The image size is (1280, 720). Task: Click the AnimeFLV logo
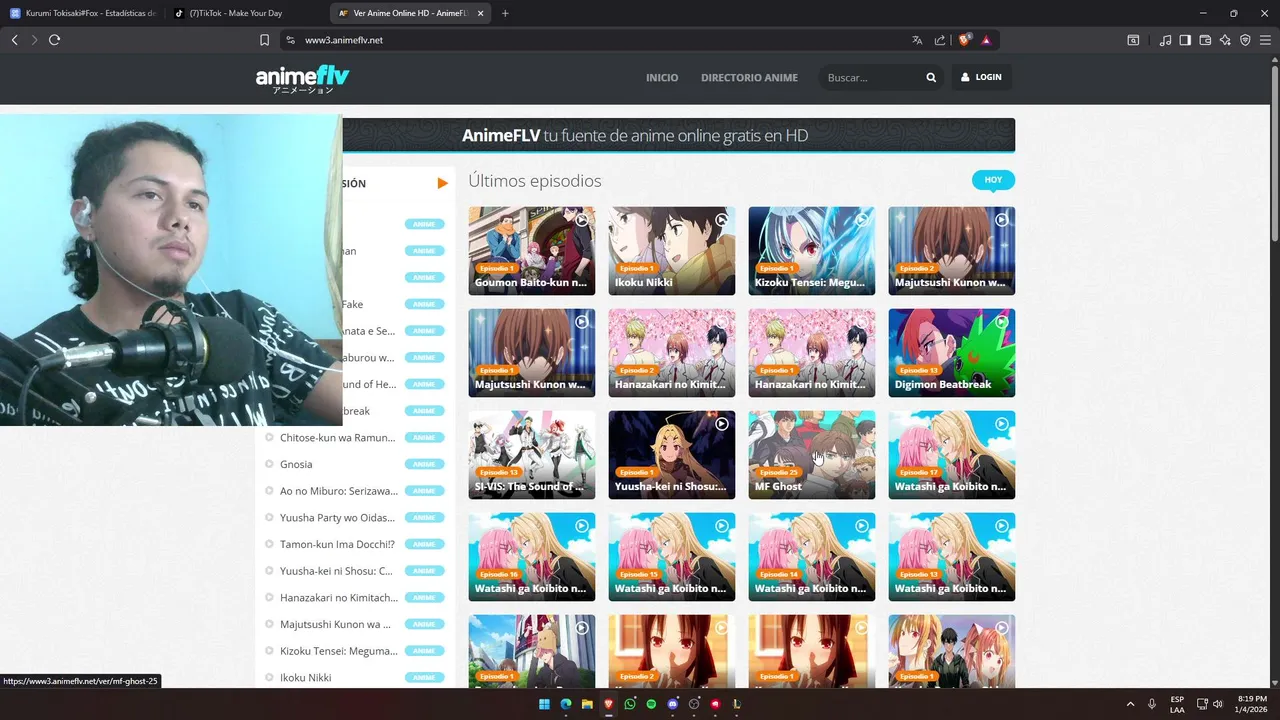pos(302,78)
